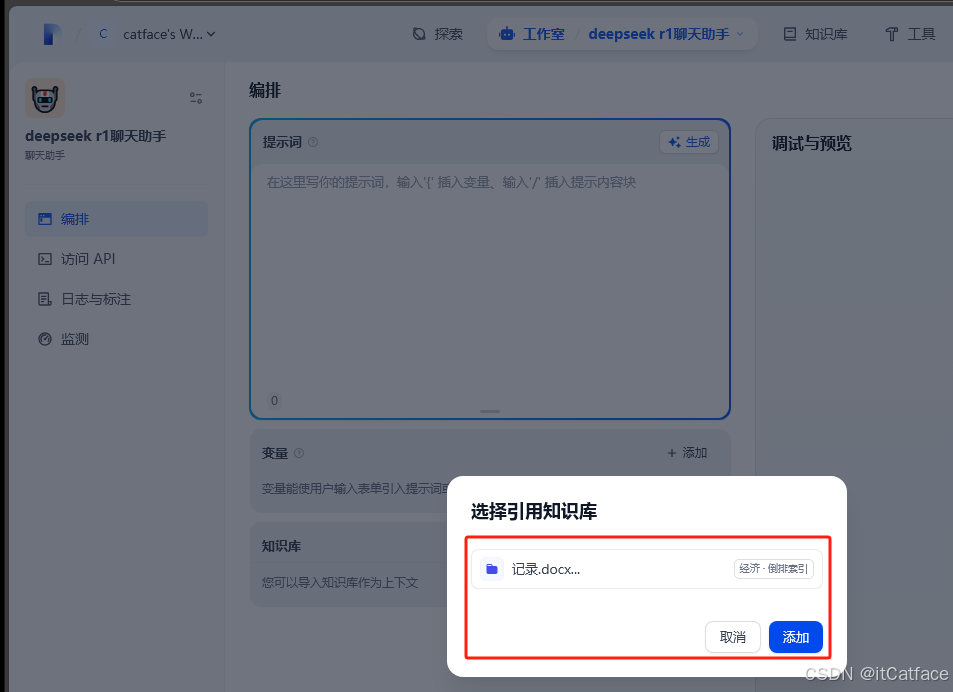Click the help icon beside 变量
This screenshot has width=953, height=692.
pos(299,453)
